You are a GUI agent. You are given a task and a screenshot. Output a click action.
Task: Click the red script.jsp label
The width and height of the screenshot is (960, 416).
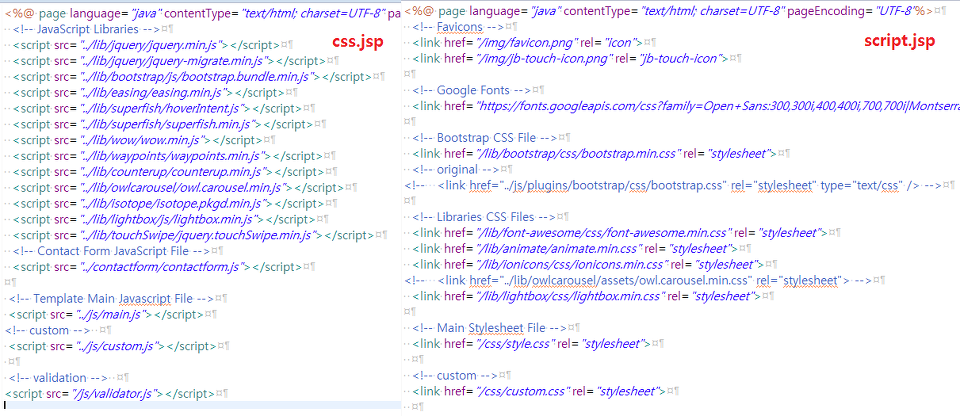899,41
